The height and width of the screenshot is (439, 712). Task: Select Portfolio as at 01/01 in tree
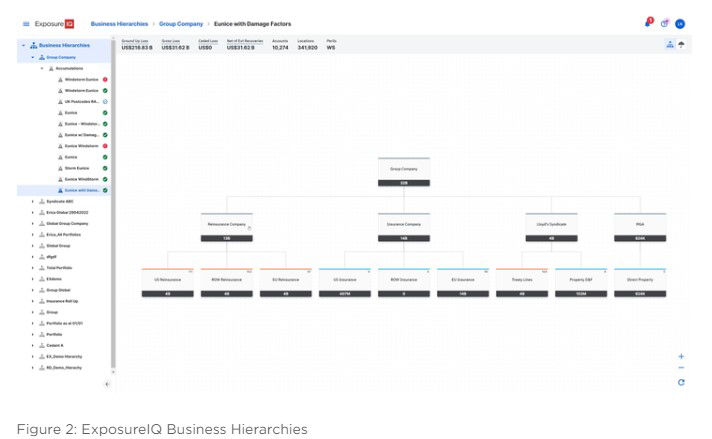(64, 323)
